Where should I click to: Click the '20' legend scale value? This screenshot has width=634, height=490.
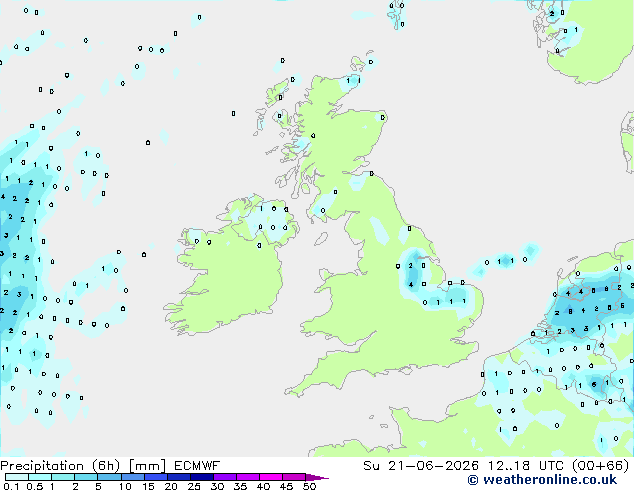pyautogui.click(x=171, y=486)
